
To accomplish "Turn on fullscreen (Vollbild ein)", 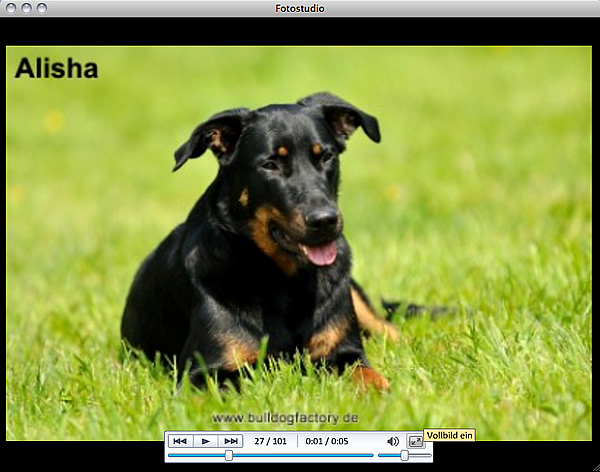I will 416,441.
